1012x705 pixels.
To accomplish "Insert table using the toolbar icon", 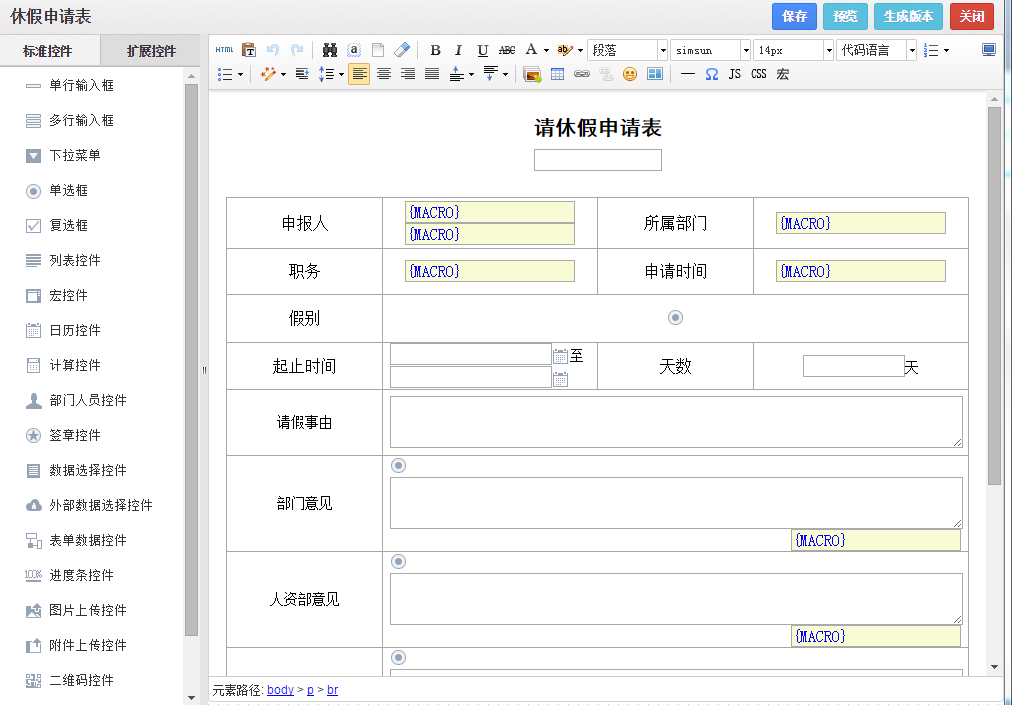I will [557, 74].
